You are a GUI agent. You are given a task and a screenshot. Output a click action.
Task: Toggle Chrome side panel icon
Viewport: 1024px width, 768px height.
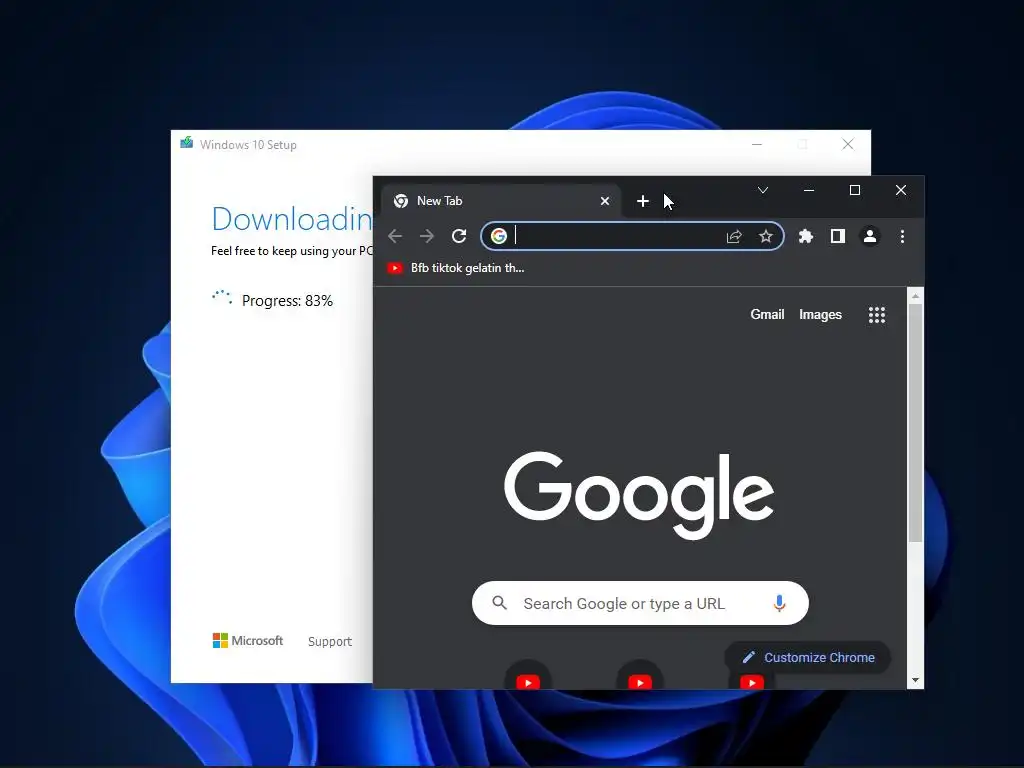tap(838, 236)
